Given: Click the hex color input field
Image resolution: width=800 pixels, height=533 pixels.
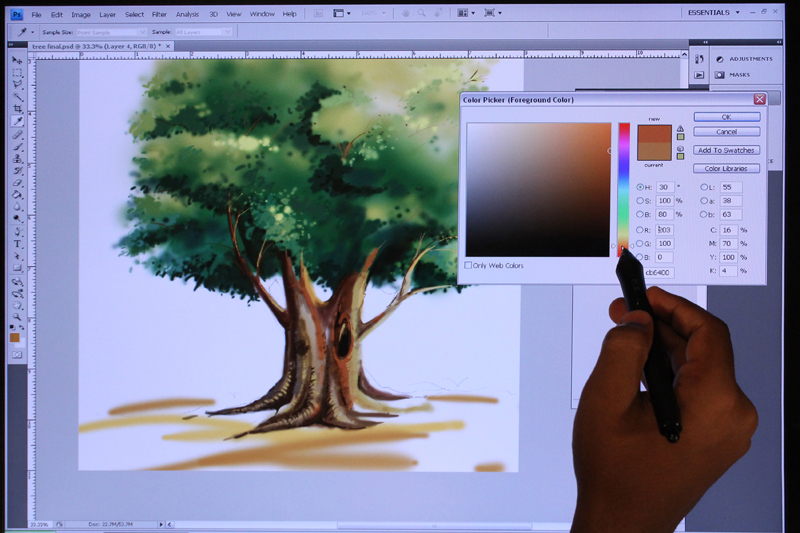Looking at the screenshot, I should [x=659, y=272].
